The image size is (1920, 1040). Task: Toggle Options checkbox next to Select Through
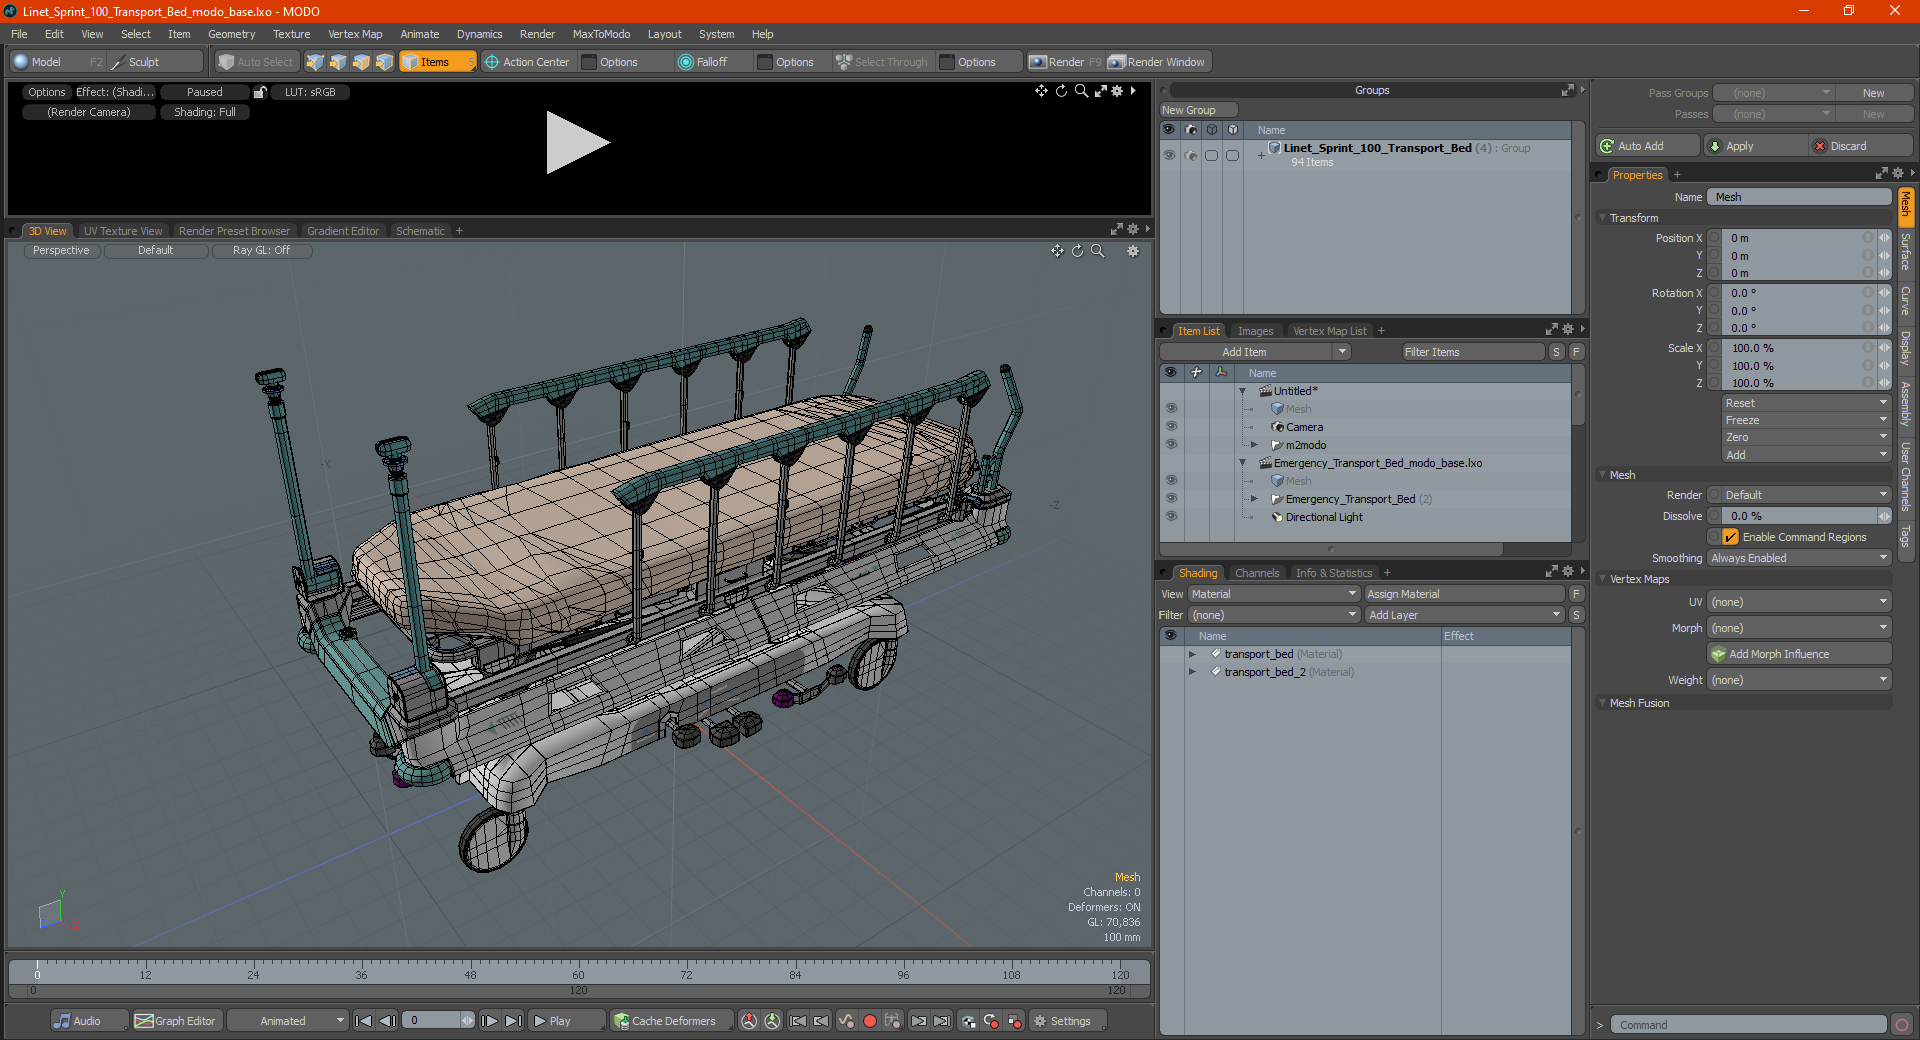[947, 62]
